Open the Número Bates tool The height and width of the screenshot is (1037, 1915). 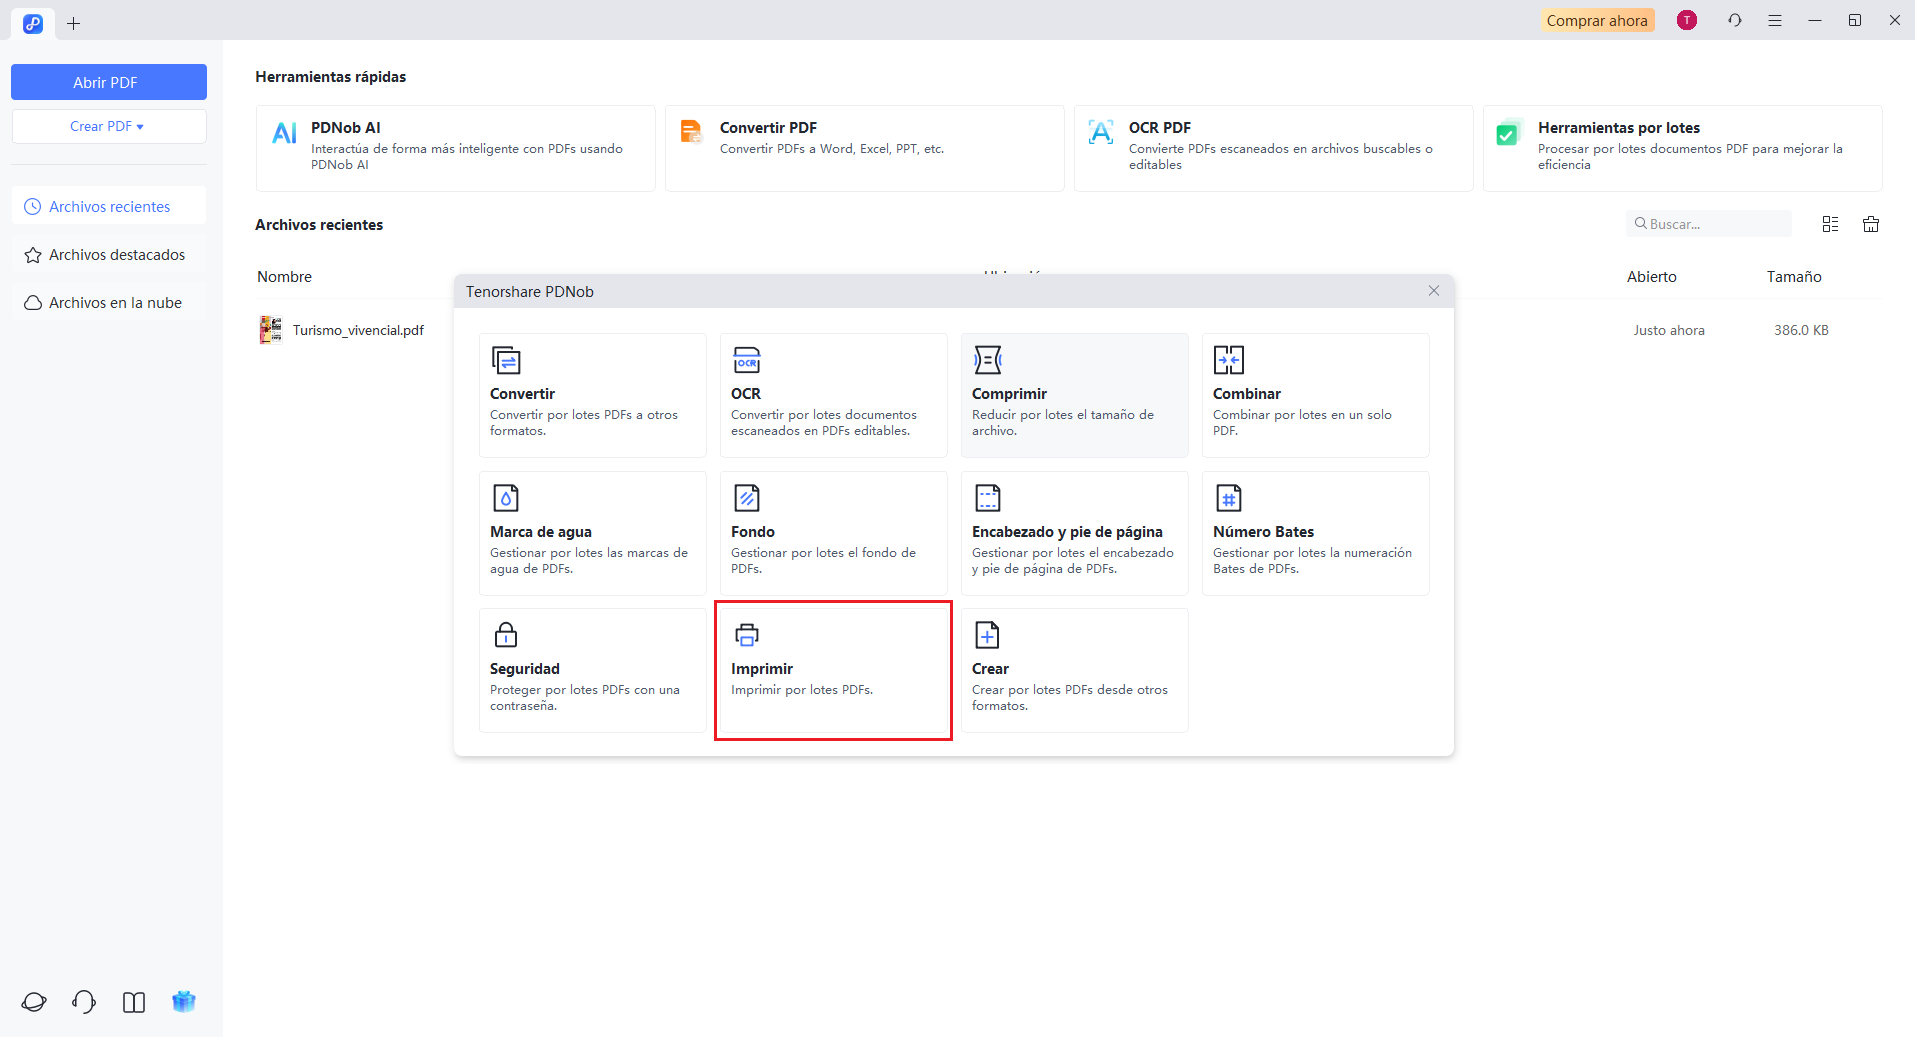[1315, 533]
